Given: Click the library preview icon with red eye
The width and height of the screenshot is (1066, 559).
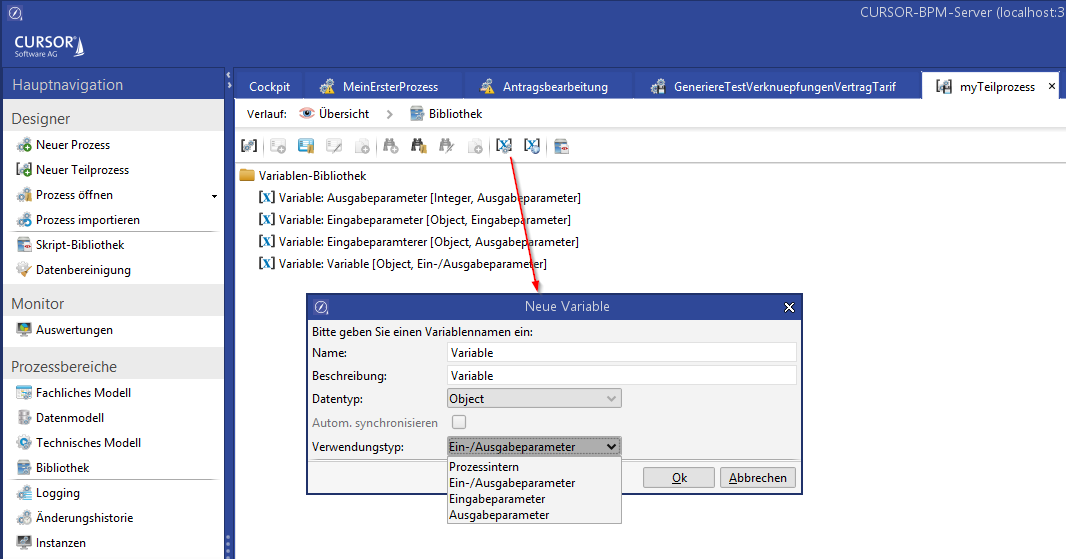Looking at the screenshot, I should point(562,146).
